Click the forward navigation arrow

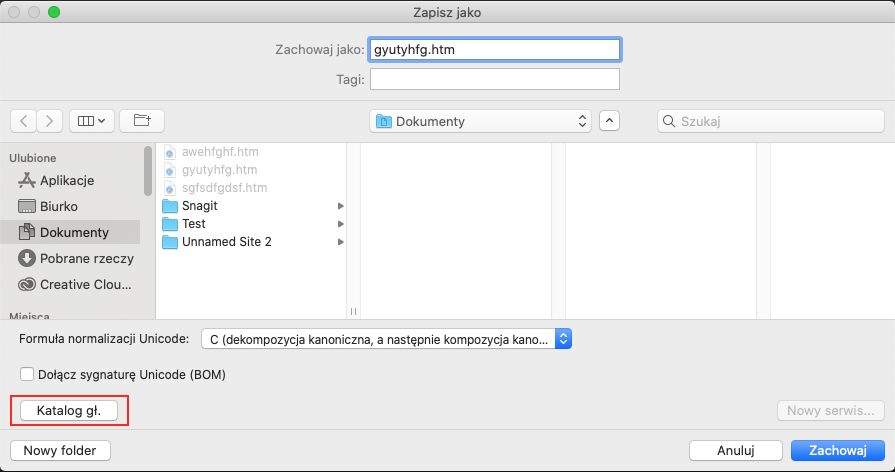(51, 121)
